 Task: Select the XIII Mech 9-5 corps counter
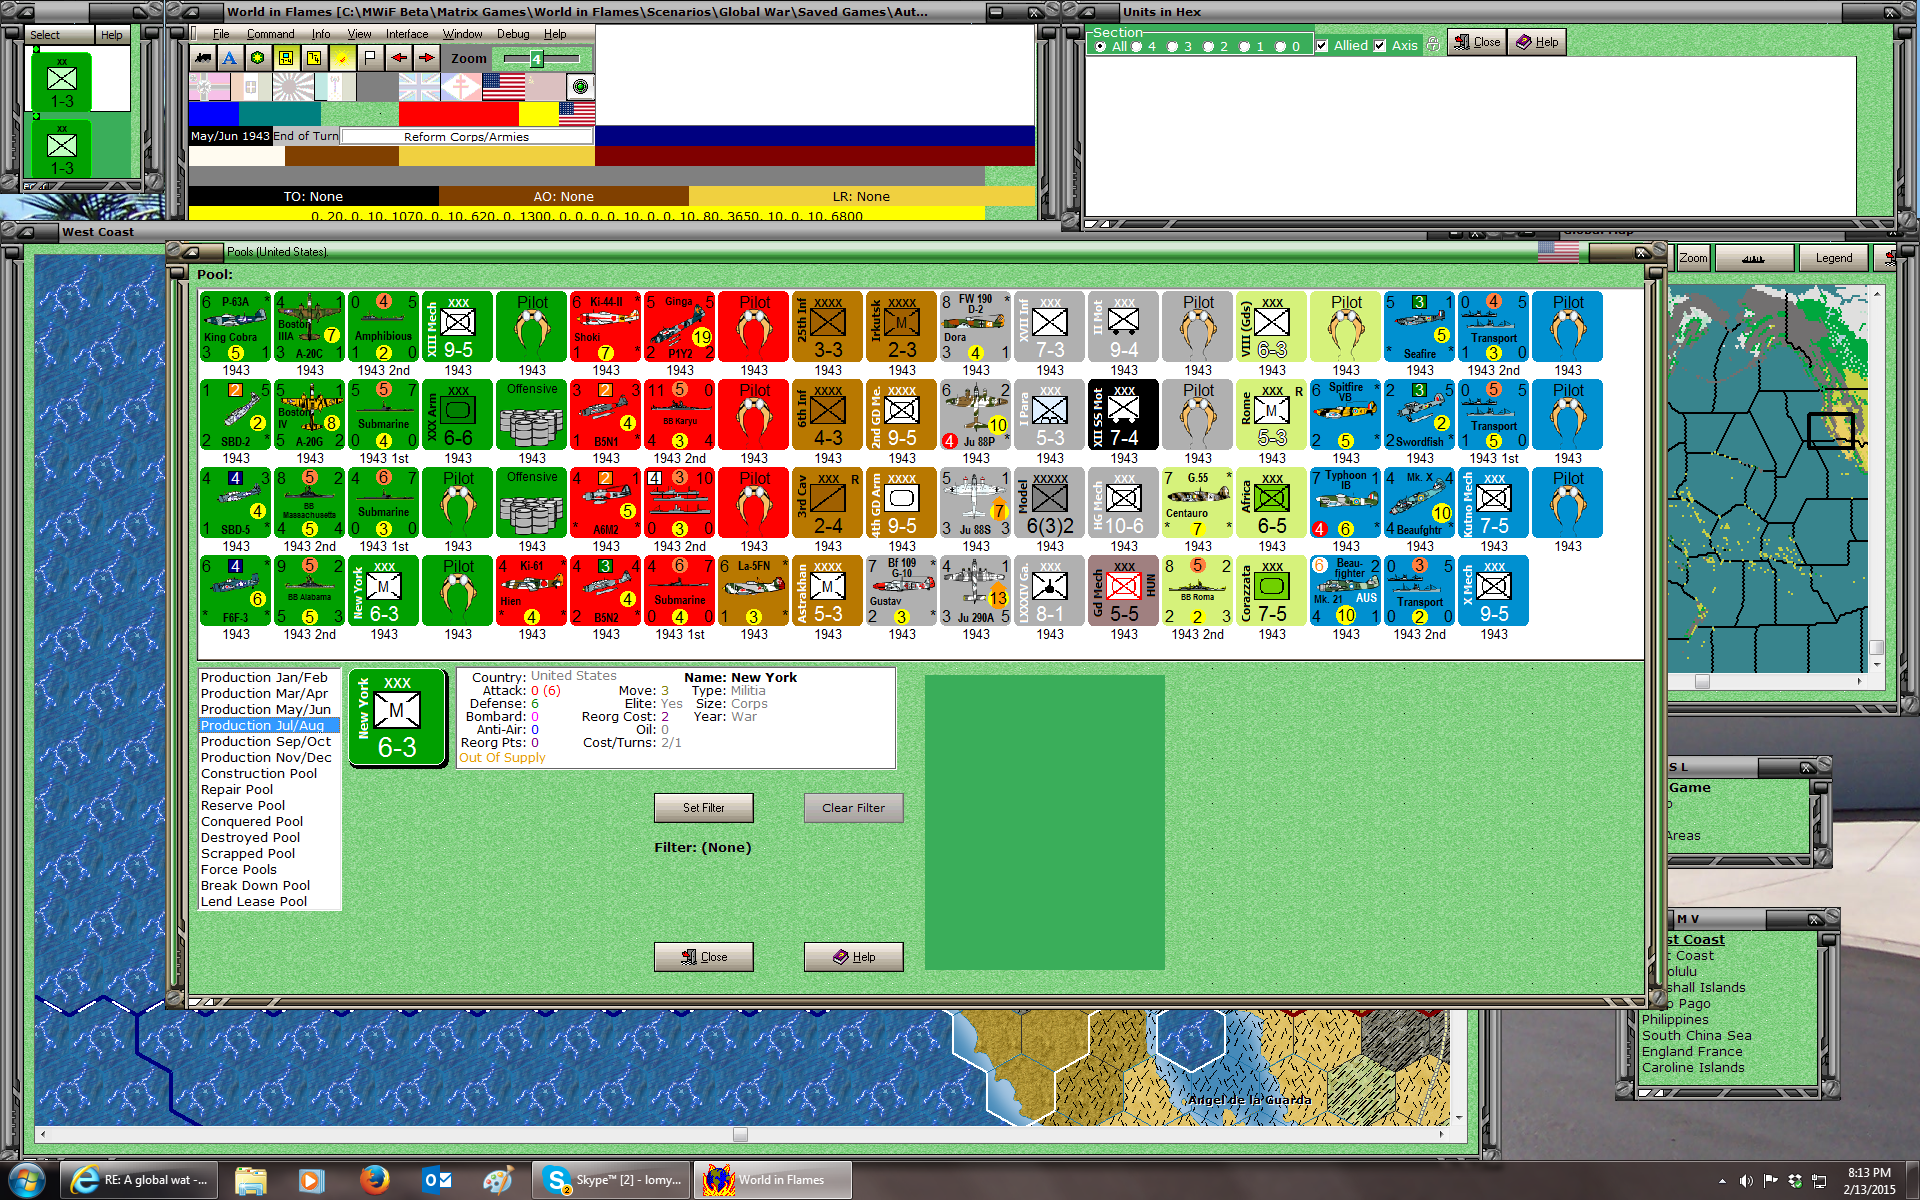[x=458, y=327]
